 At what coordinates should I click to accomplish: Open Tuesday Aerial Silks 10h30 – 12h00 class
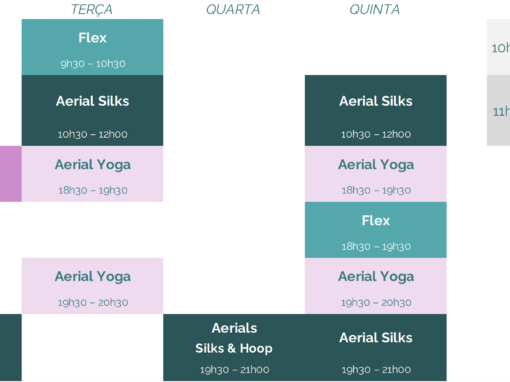(x=92, y=110)
